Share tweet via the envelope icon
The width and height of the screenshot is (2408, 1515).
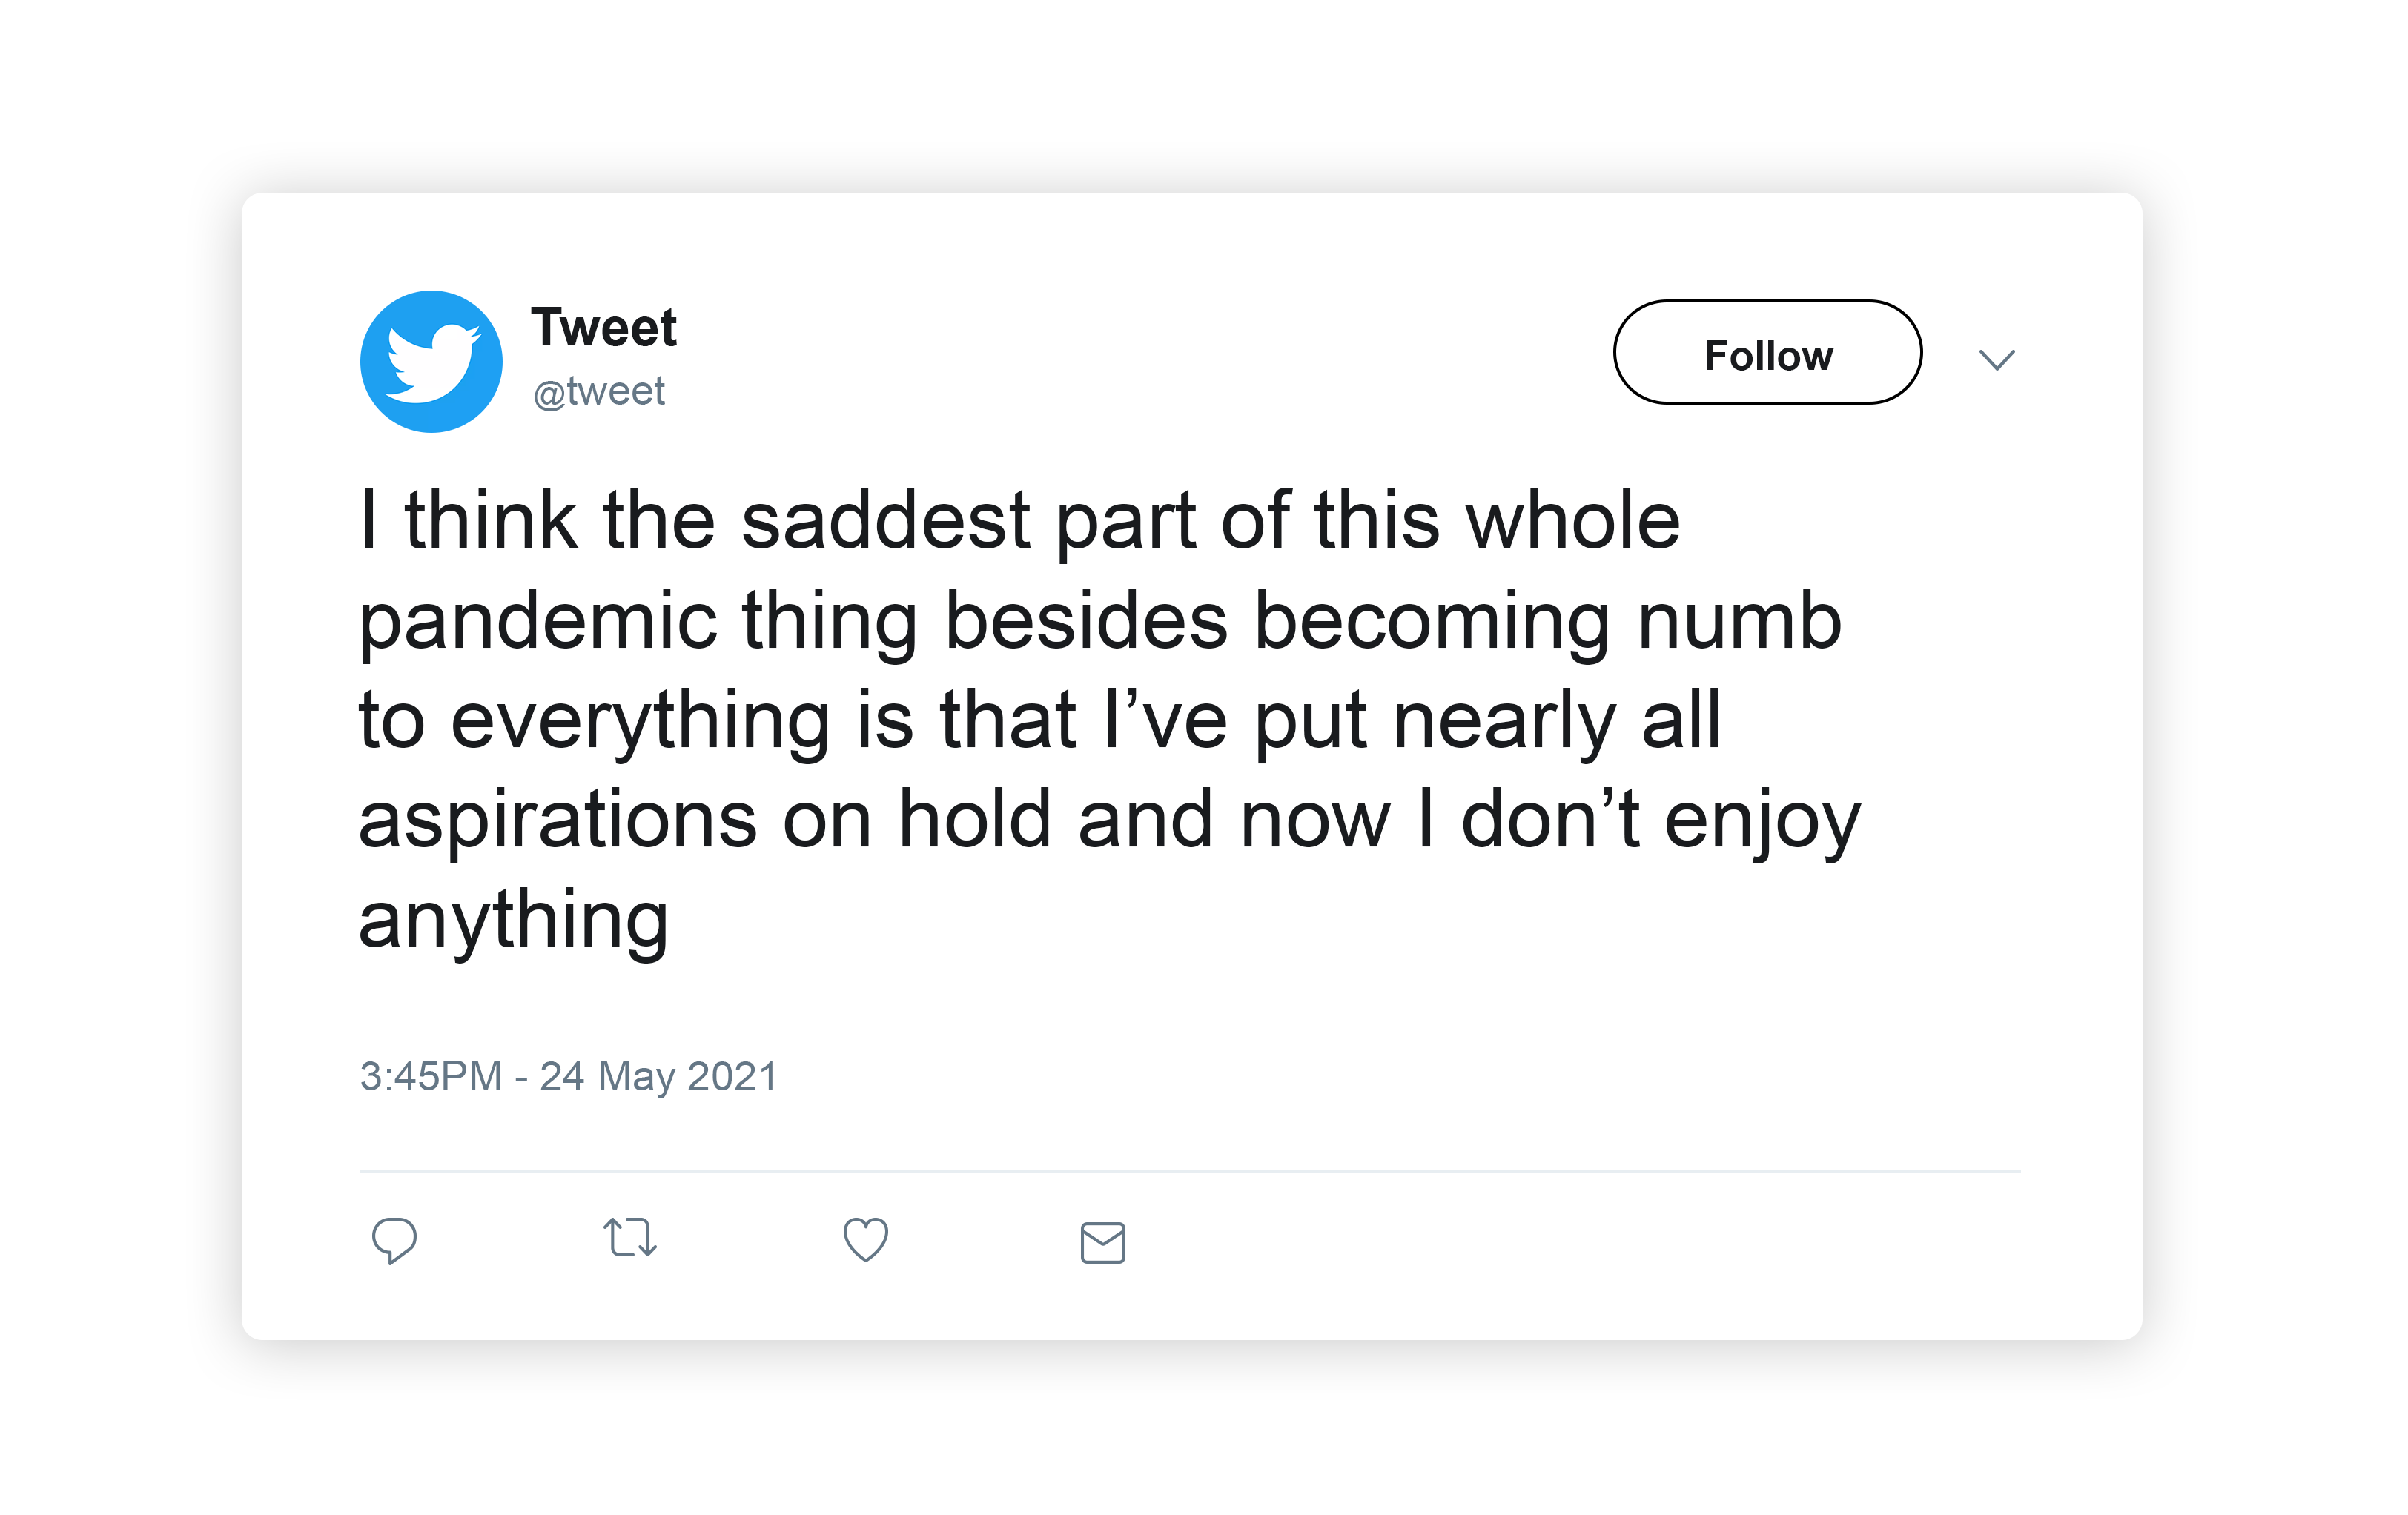click(1103, 1243)
